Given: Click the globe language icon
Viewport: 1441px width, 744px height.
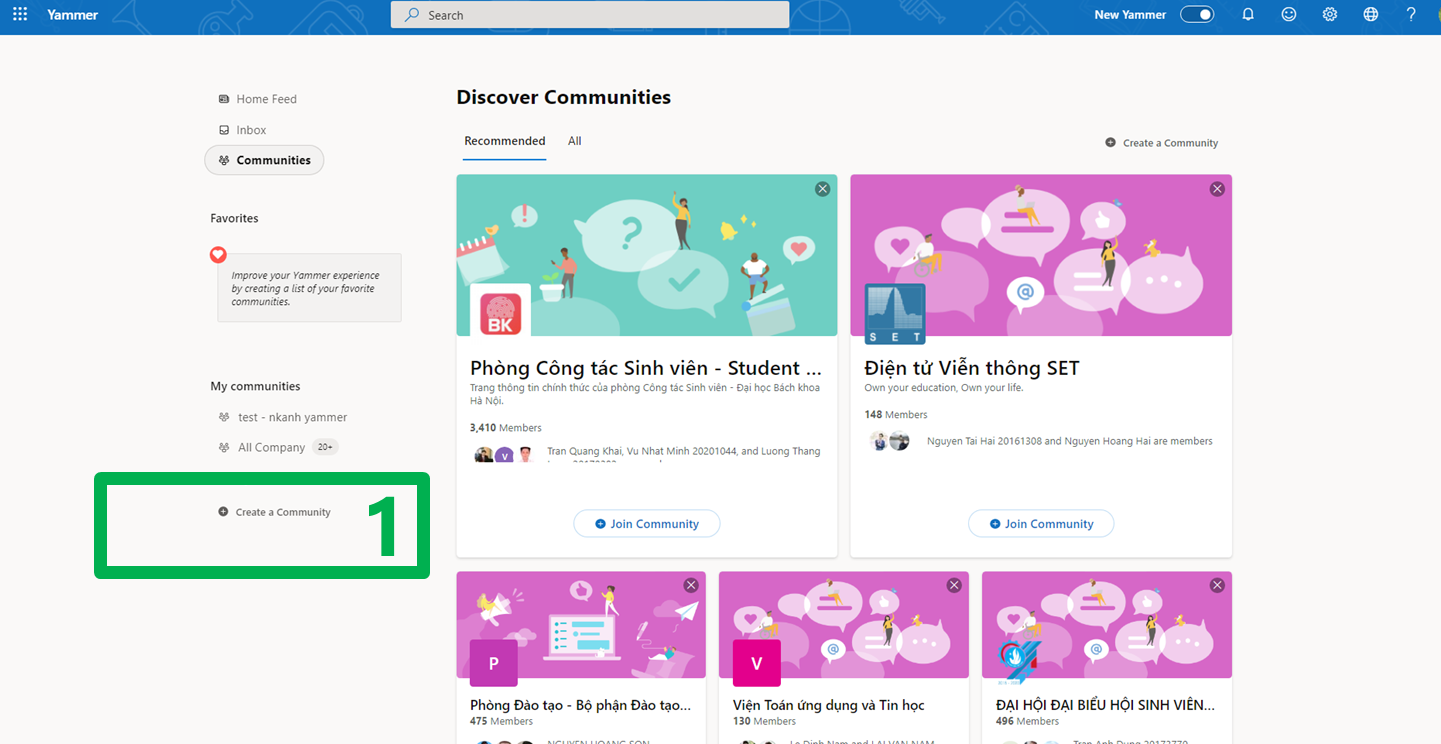Looking at the screenshot, I should click(1371, 15).
